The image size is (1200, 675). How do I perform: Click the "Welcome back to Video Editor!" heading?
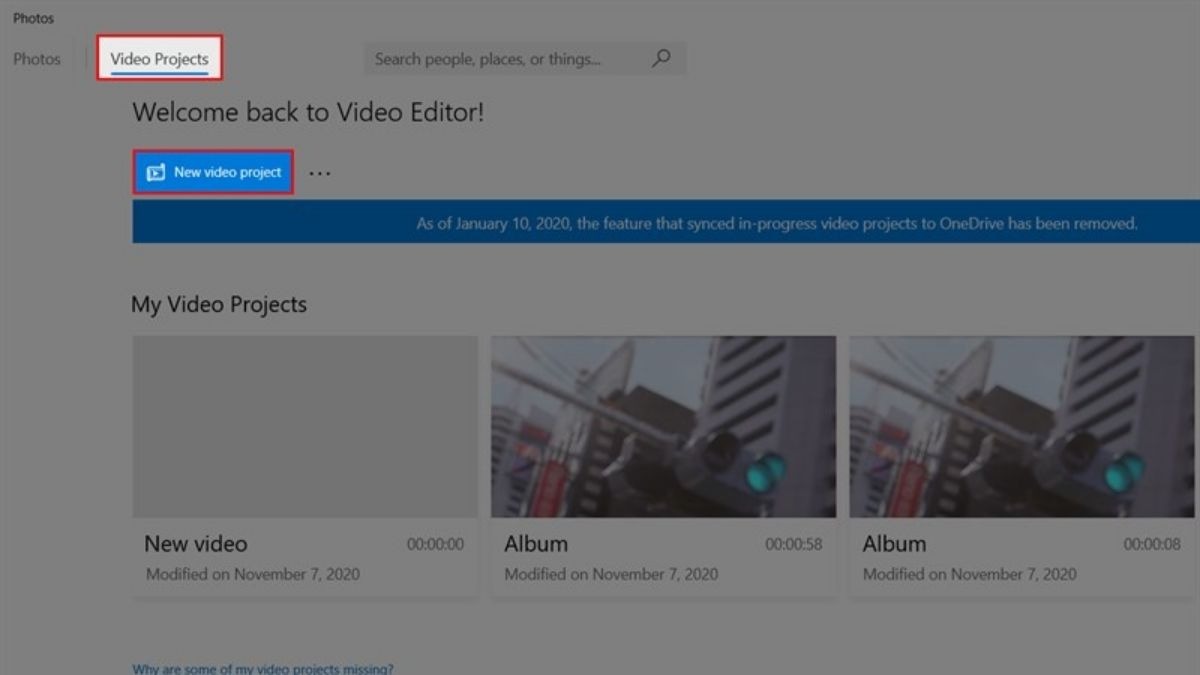point(308,113)
